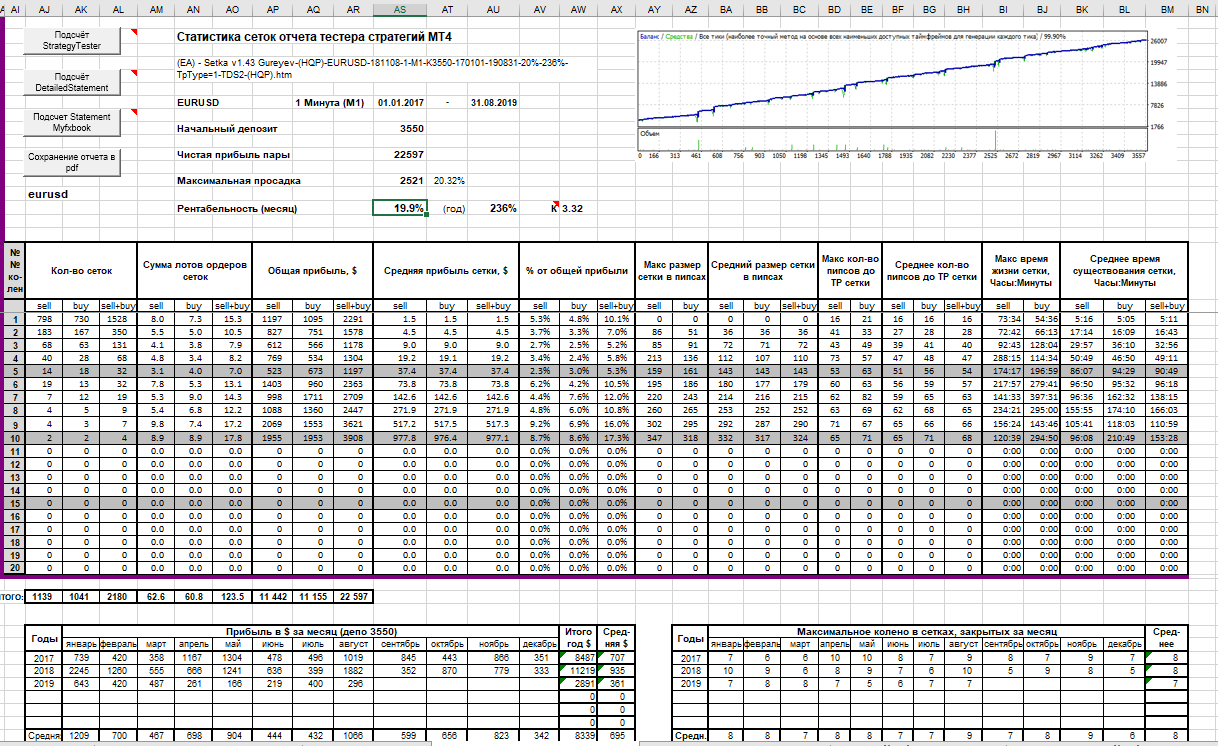The width and height of the screenshot is (1218, 746).
Task: Select the balance equity chart image
Action: pyautogui.click(x=904, y=96)
